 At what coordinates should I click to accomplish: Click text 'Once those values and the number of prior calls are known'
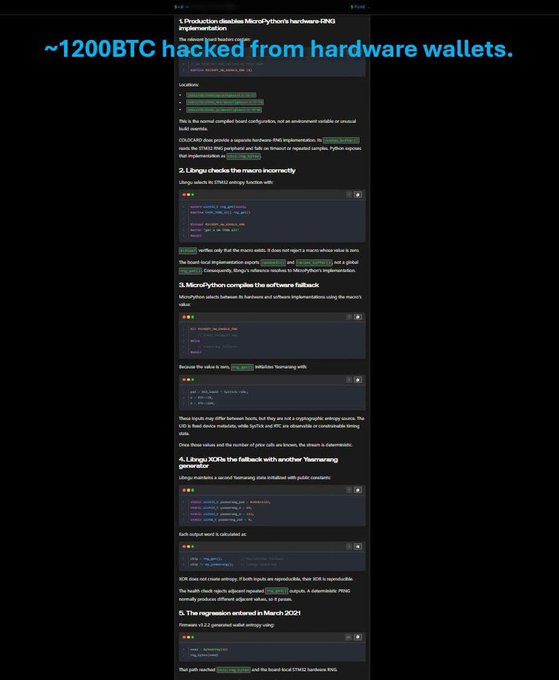[x=265, y=445]
